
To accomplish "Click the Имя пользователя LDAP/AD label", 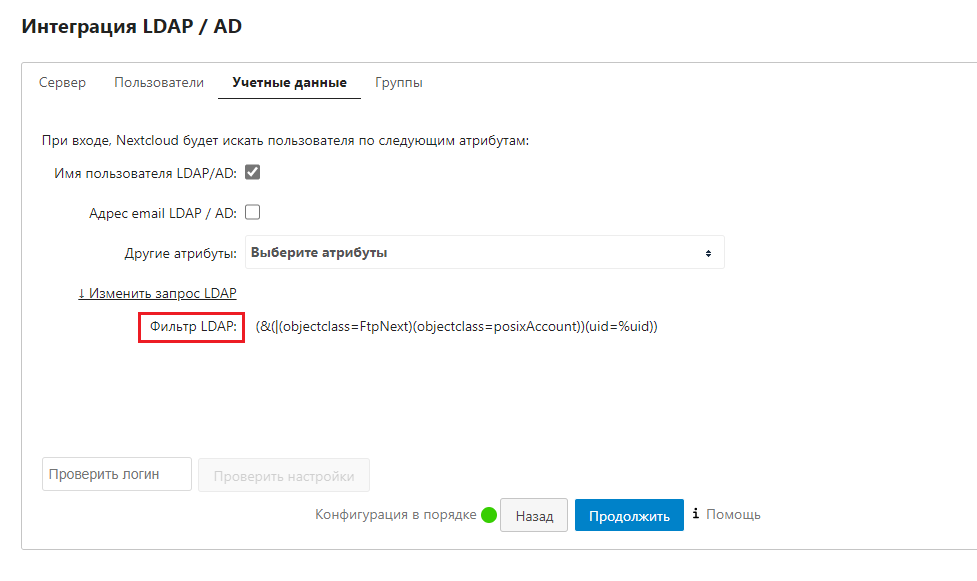I will [145, 173].
